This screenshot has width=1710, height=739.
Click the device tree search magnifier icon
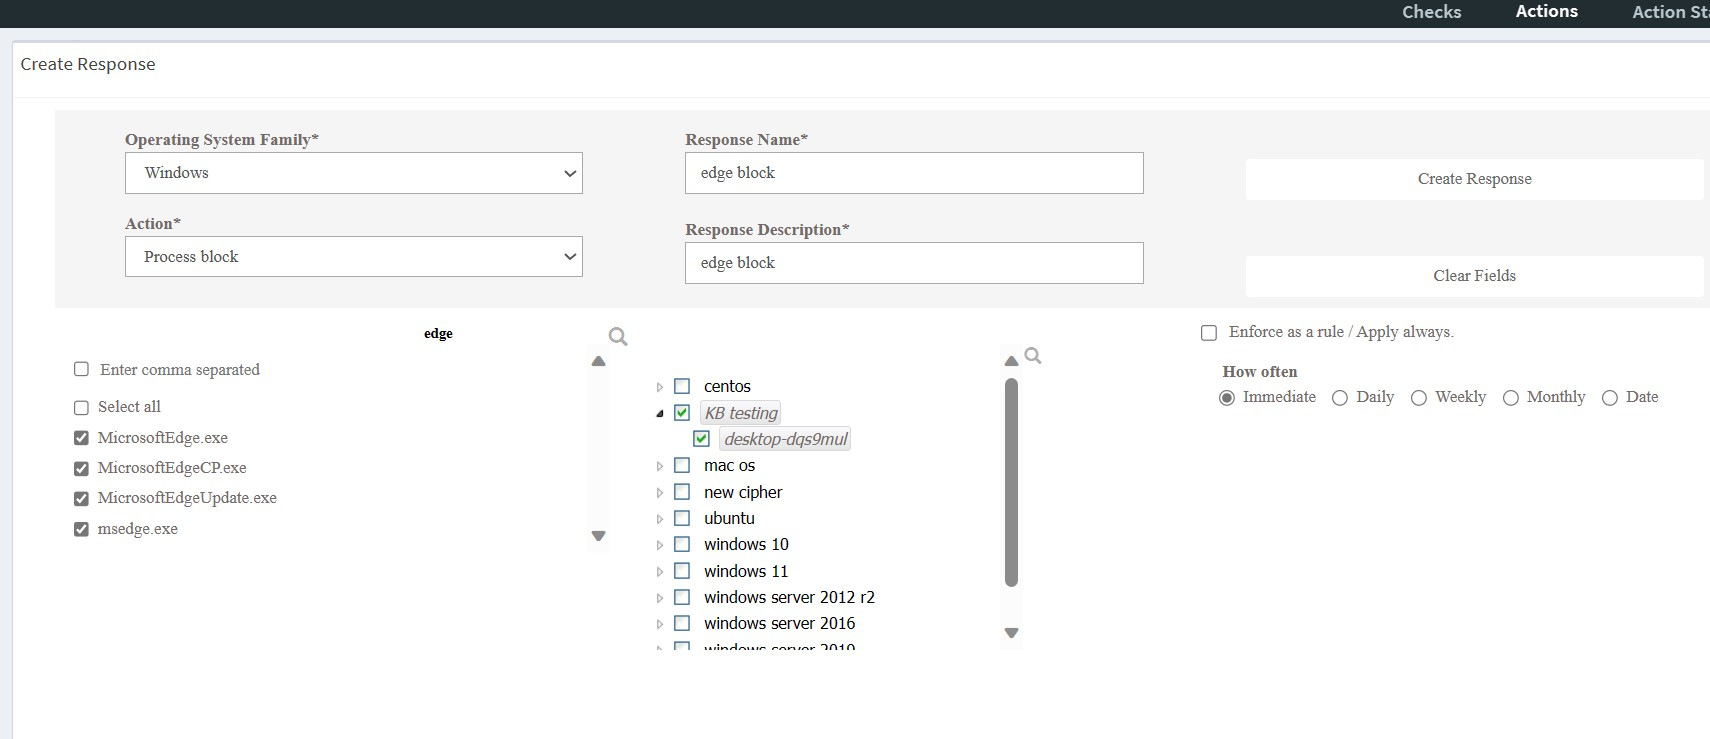(x=1033, y=356)
